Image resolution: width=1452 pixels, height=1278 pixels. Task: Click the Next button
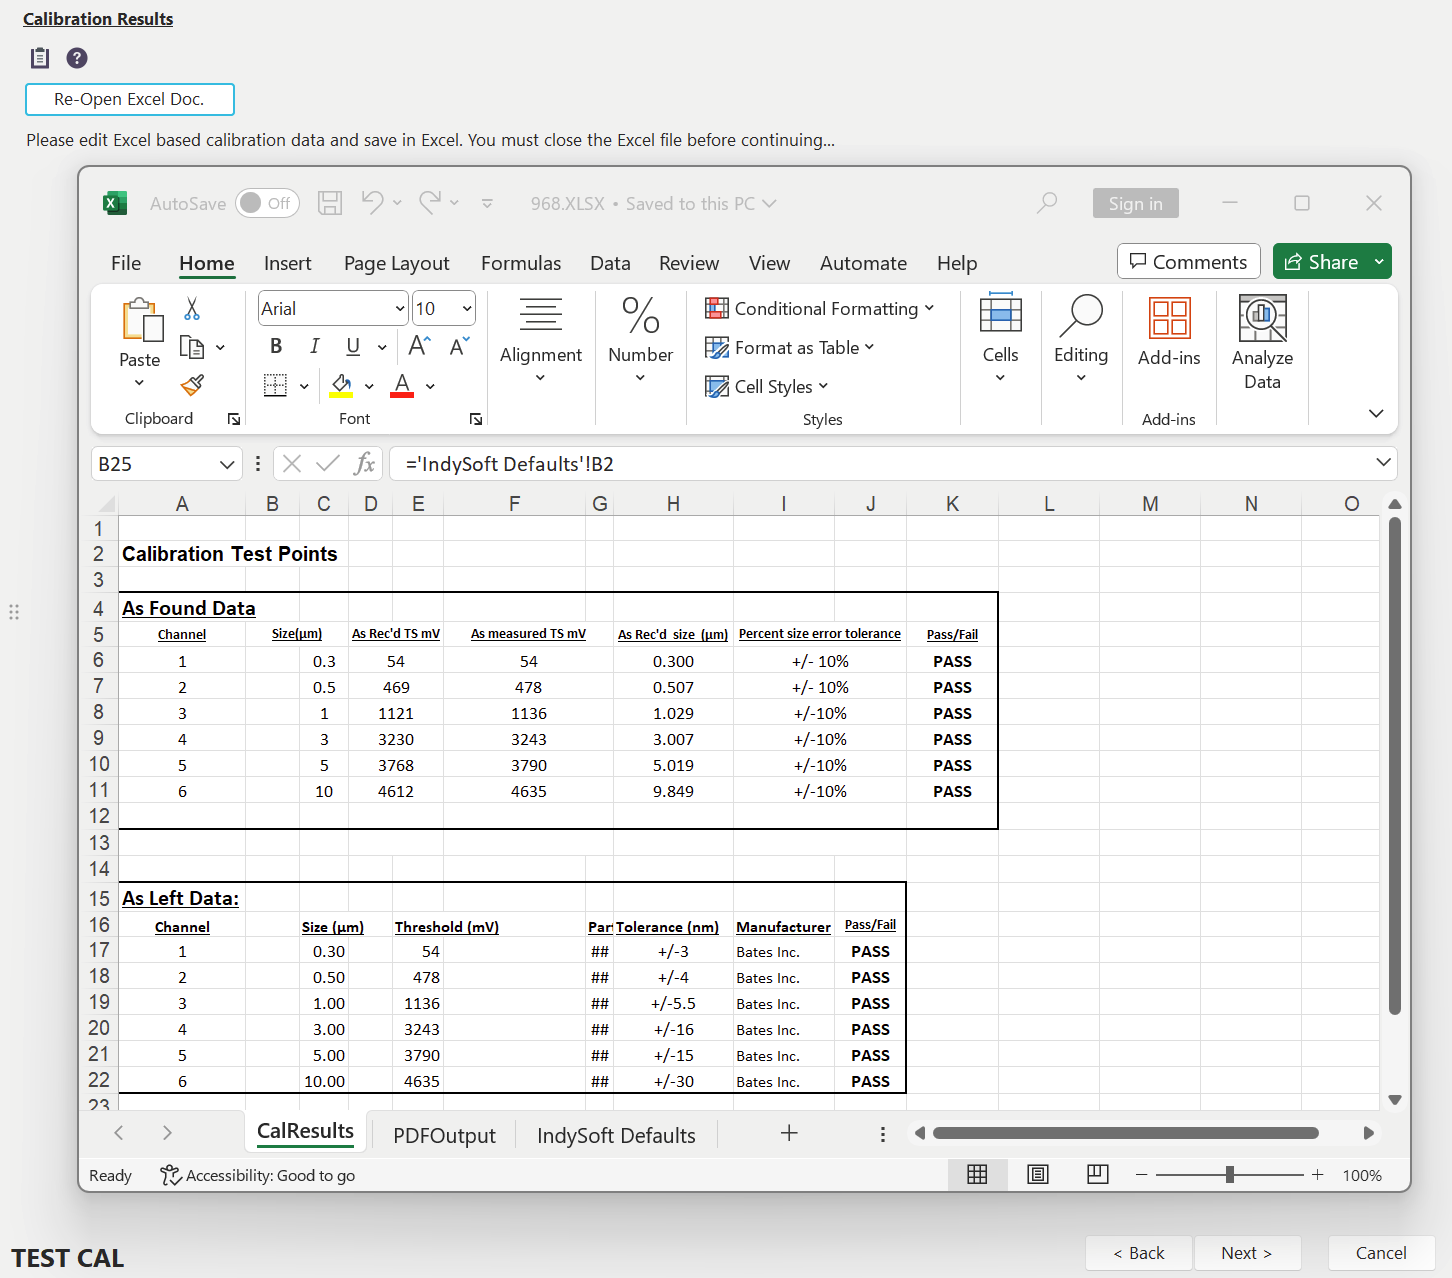tap(1246, 1253)
